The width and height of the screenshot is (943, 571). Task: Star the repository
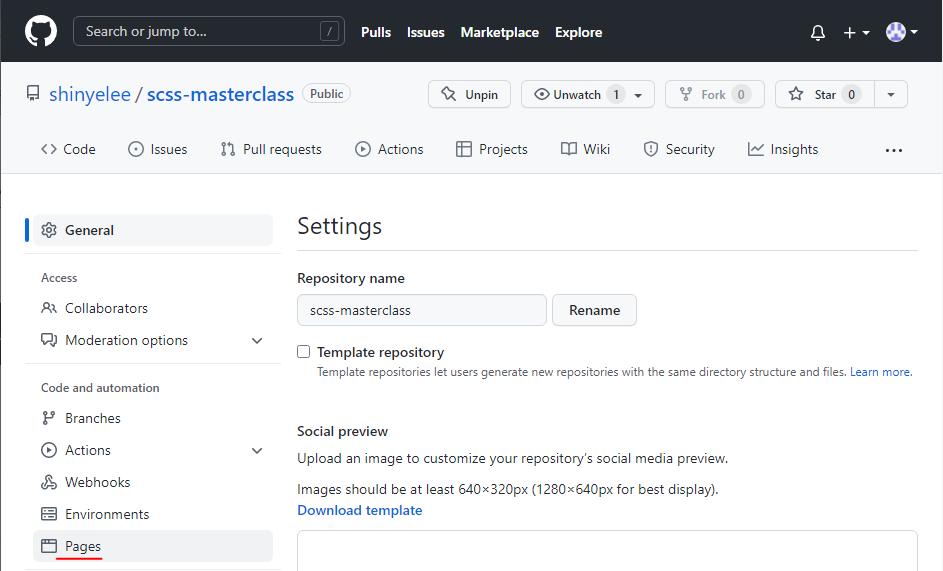(x=825, y=94)
